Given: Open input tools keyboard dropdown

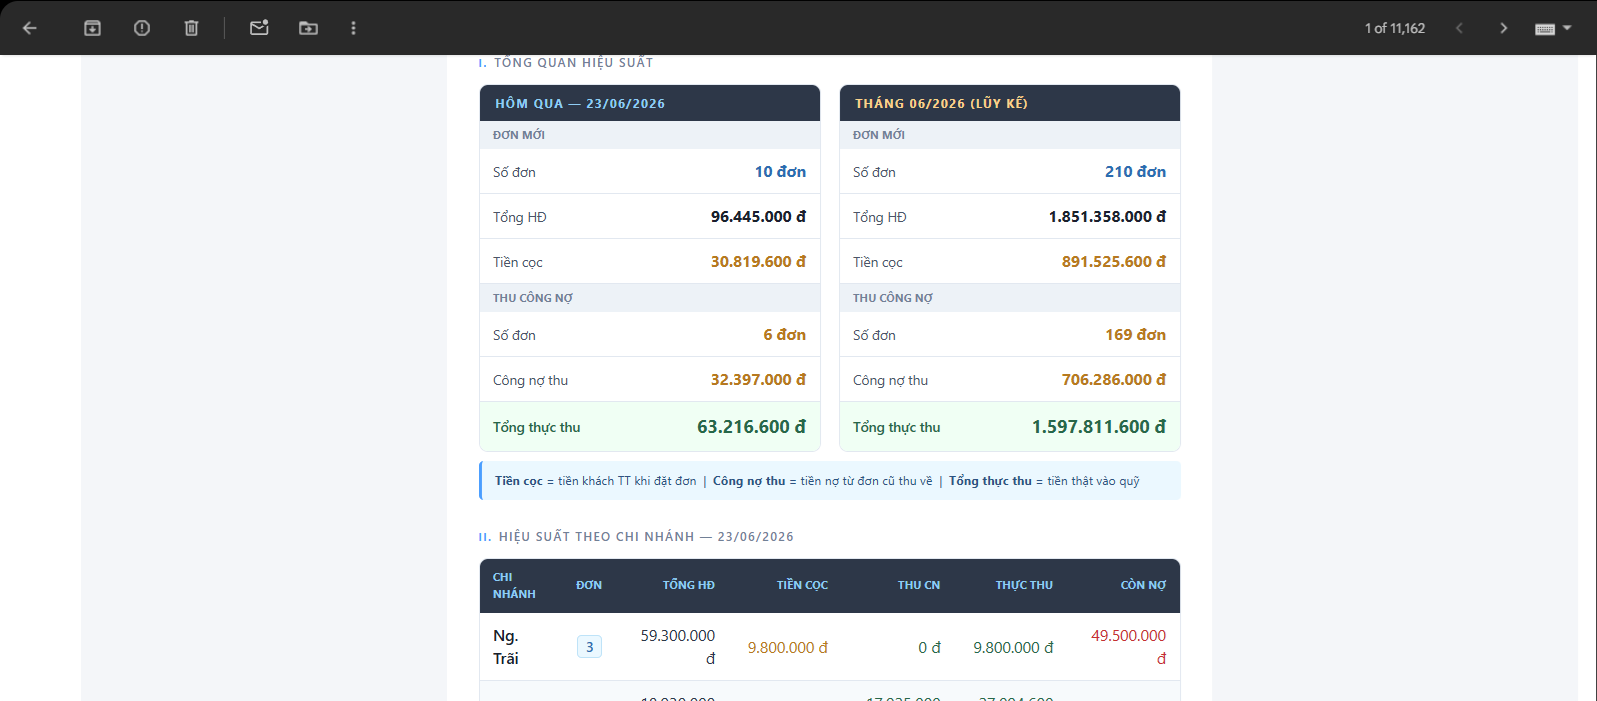Looking at the screenshot, I should tap(1553, 28).
